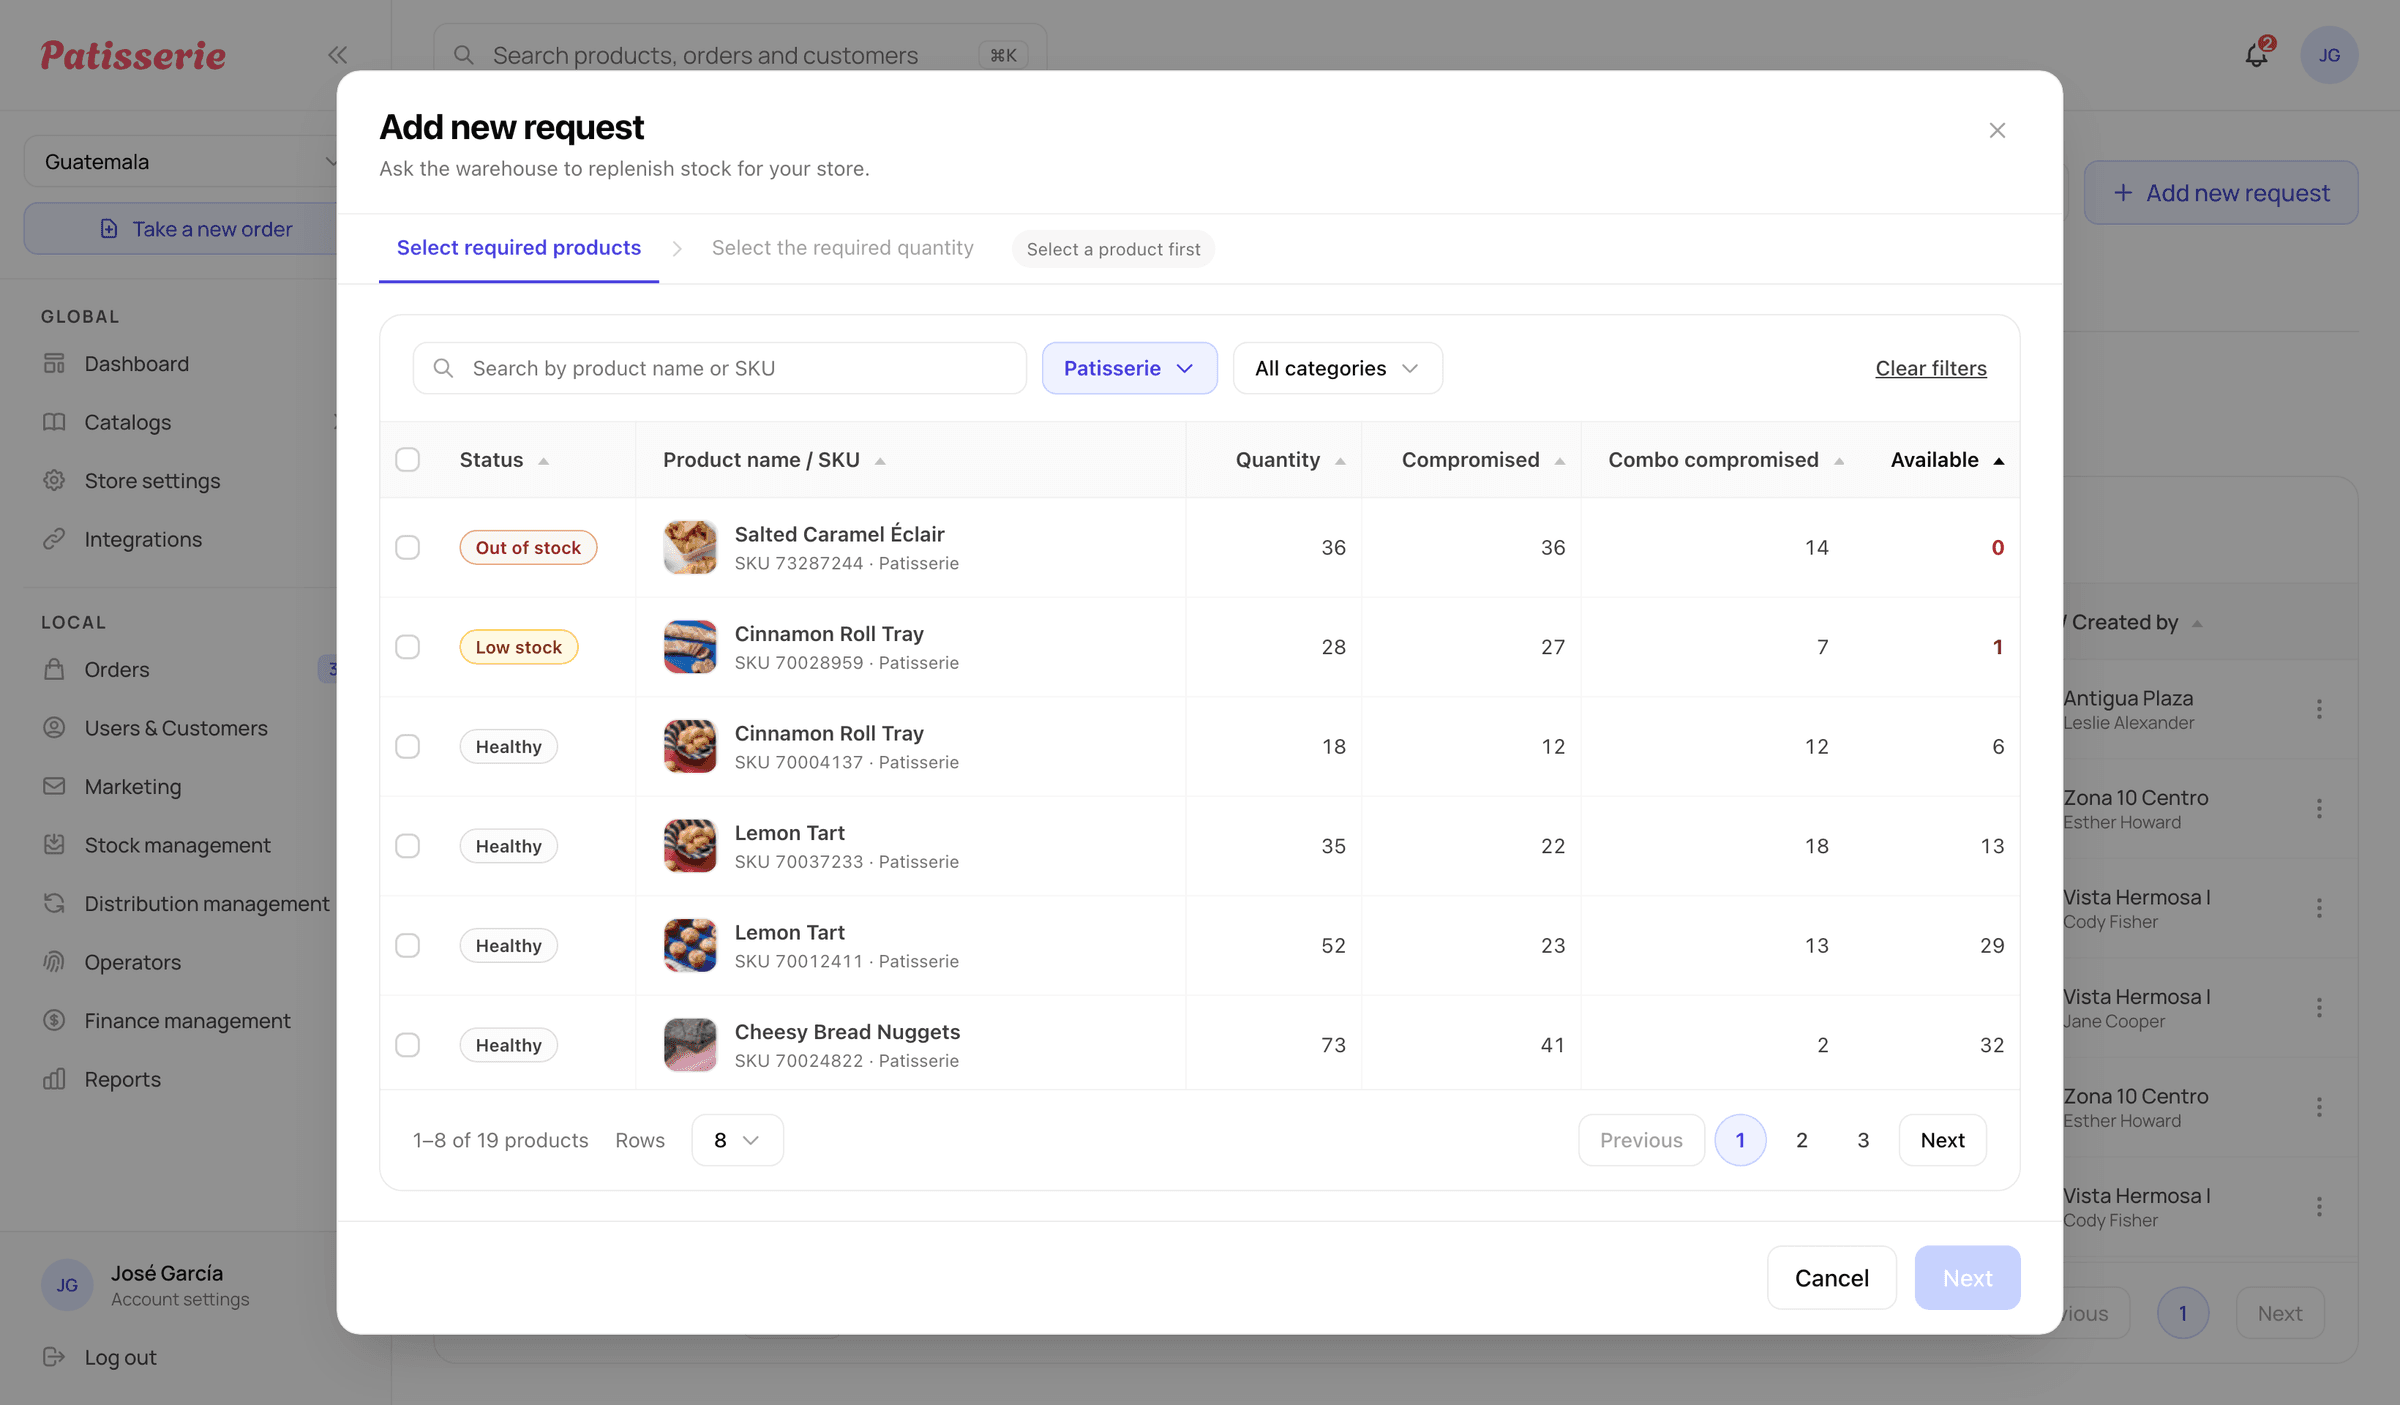Open Users & Customers page
This screenshot has width=2400, height=1405.
click(176, 728)
